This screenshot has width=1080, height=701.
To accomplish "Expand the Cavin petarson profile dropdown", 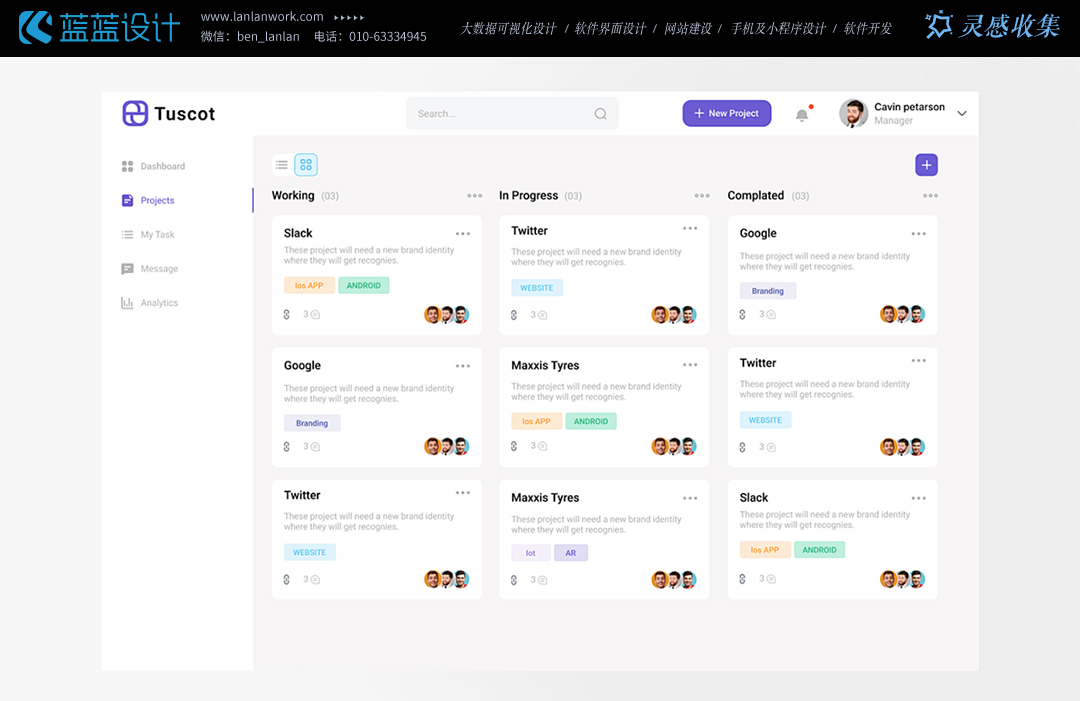I will pyautogui.click(x=962, y=114).
